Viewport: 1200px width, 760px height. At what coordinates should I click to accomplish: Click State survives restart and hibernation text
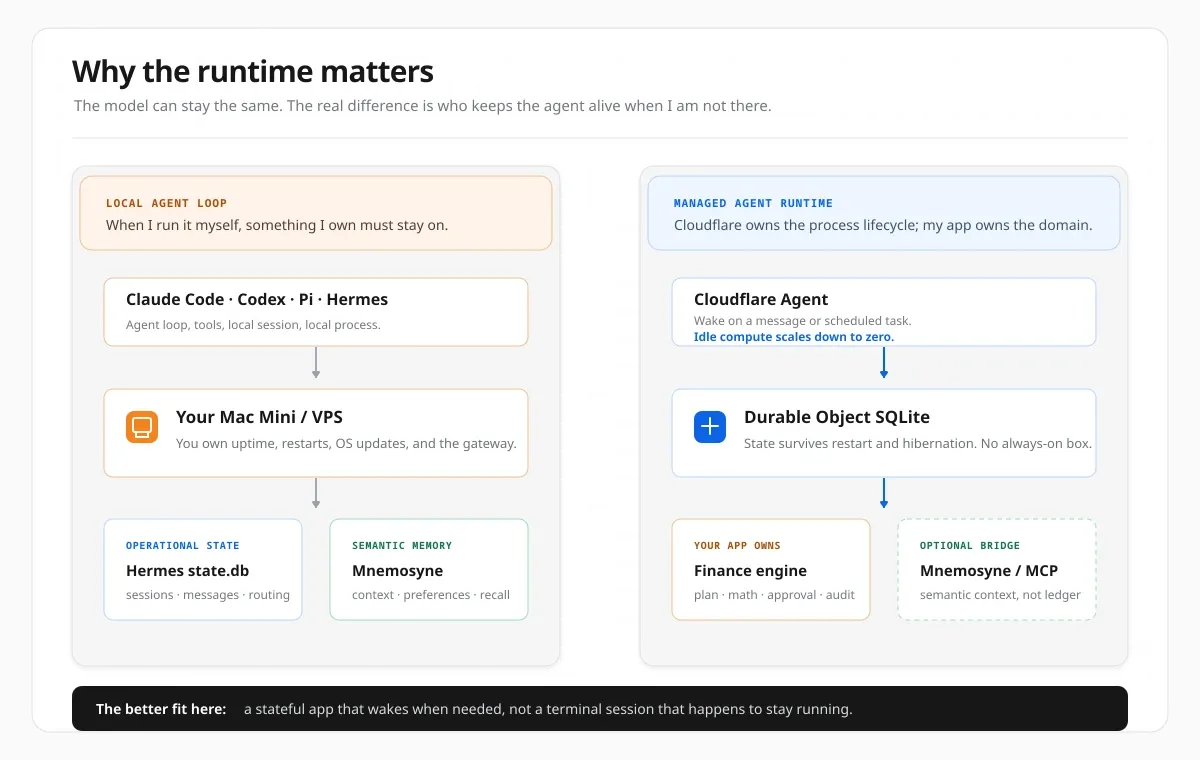tap(918, 443)
